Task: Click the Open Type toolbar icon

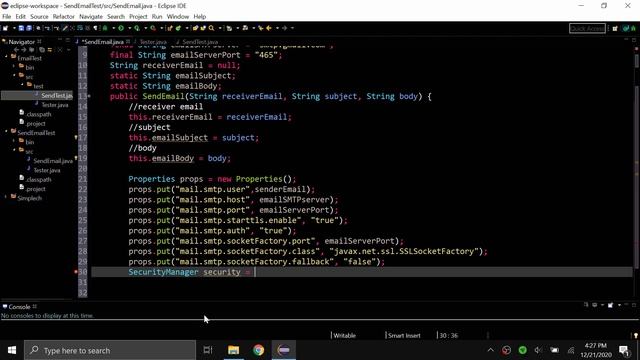Action: tap(196, 28)
